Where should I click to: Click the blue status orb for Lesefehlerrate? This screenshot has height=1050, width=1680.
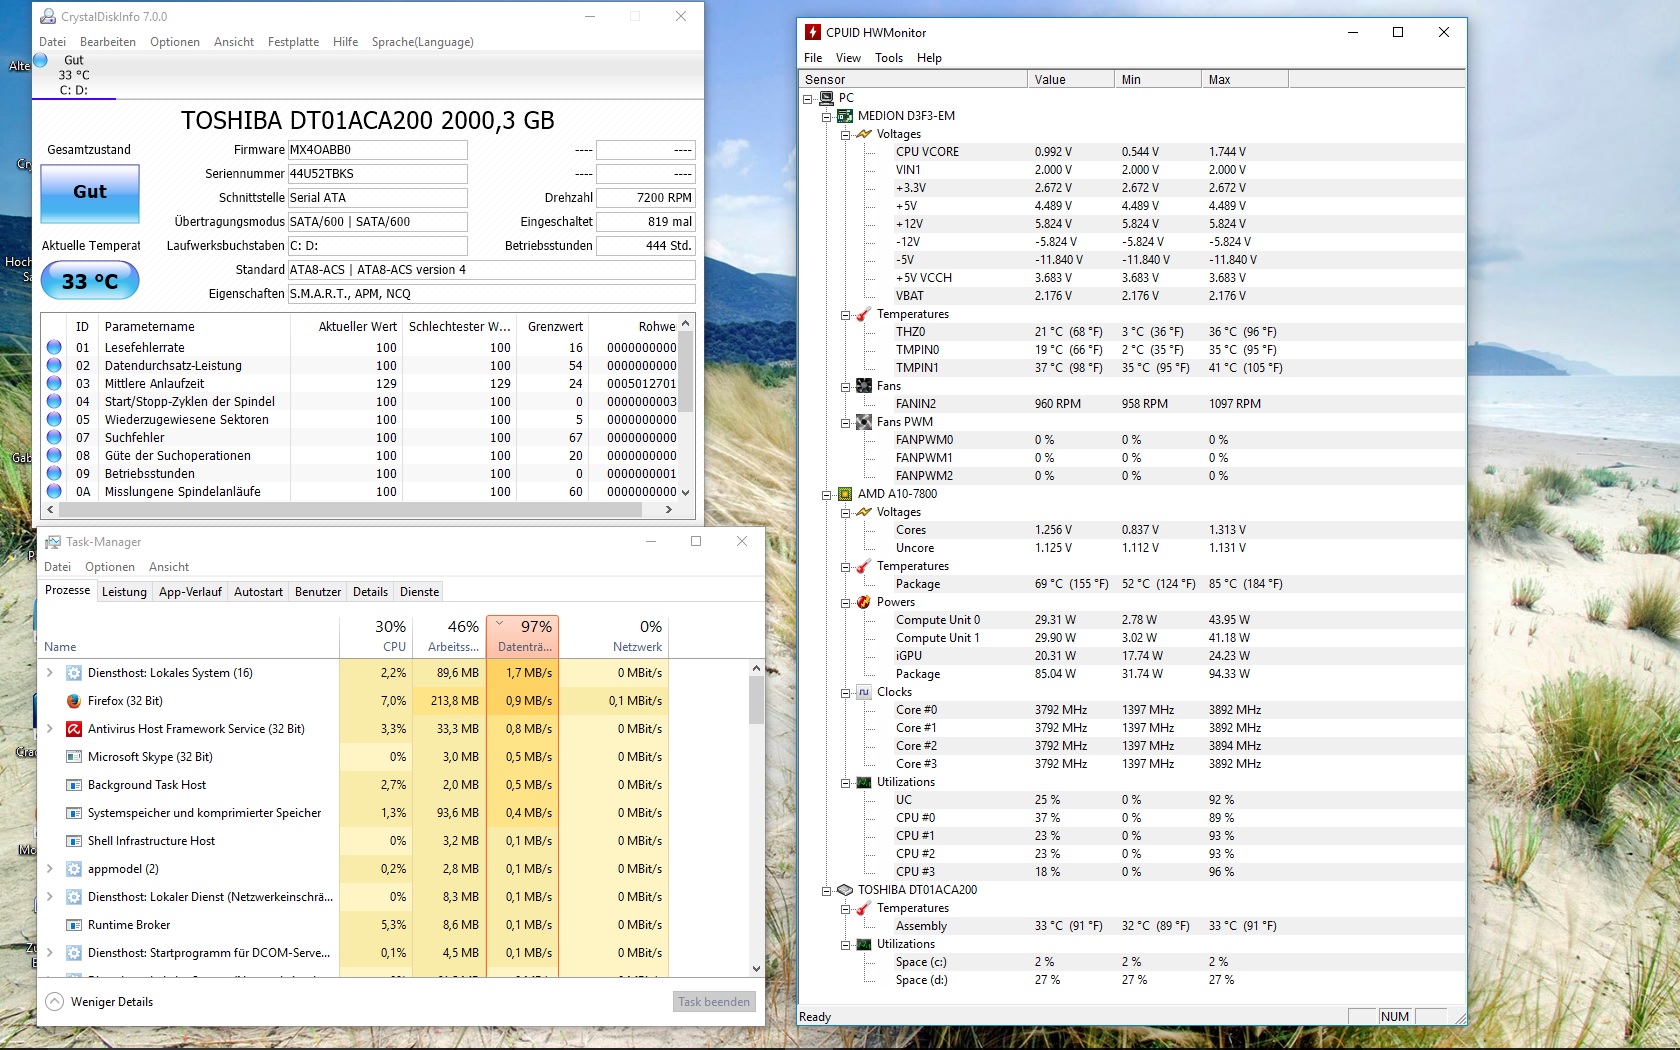tap(54, 348)
